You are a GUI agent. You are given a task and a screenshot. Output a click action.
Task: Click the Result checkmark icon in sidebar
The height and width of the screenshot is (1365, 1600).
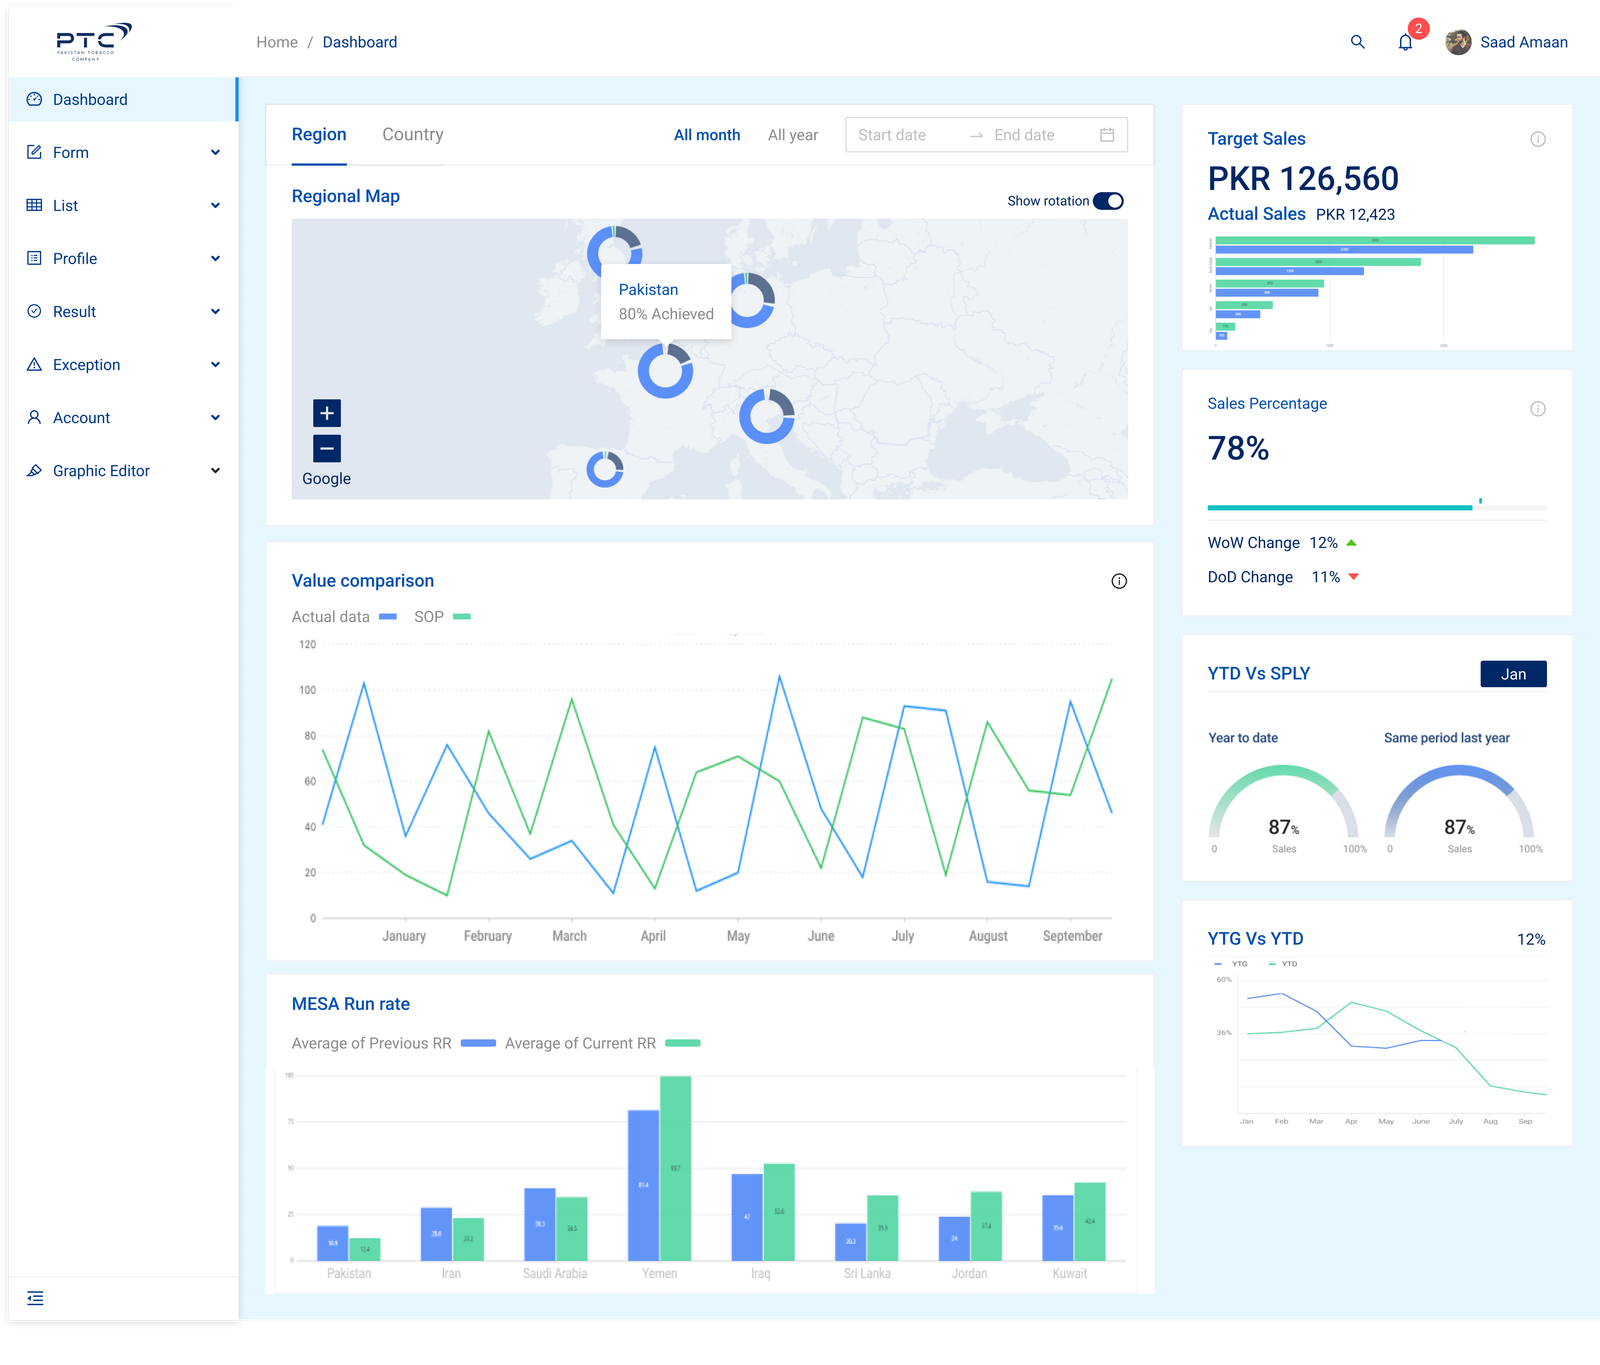[x=34, y=311]
